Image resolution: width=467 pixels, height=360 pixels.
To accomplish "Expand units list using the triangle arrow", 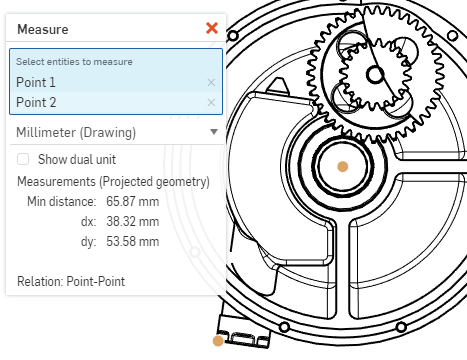I will point(214,132).
